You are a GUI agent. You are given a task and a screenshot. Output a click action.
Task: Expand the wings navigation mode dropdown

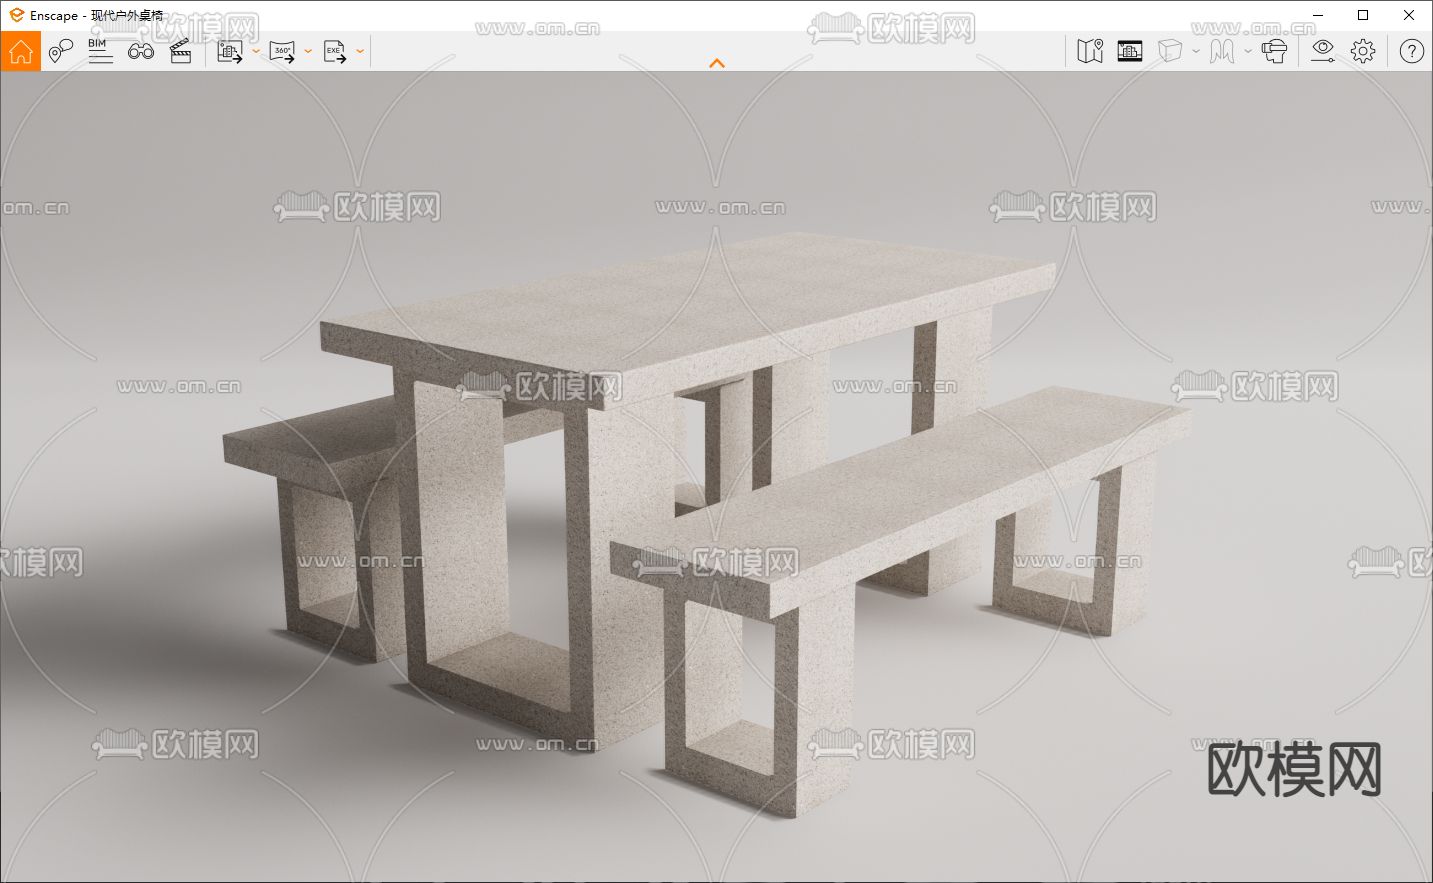coord(1248,51)
